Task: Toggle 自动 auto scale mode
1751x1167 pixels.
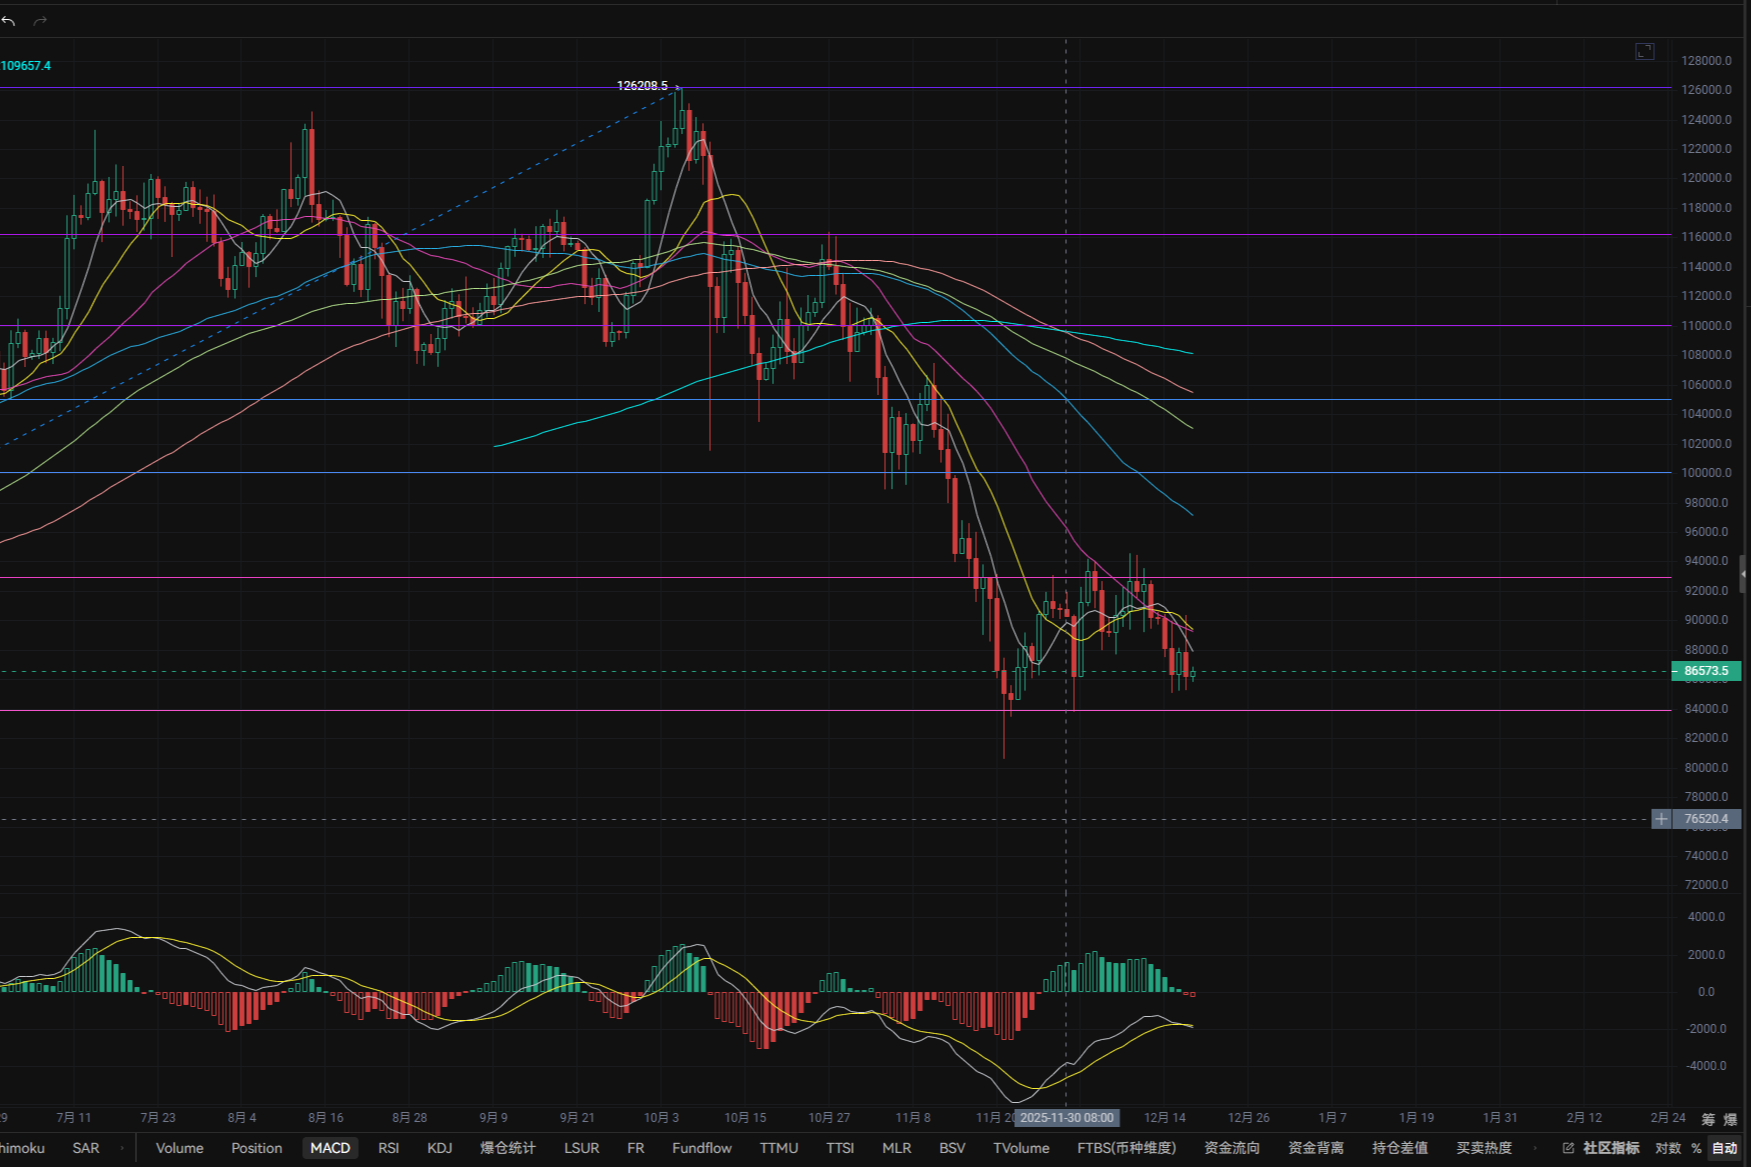Action: [x=1725, y=1148]
